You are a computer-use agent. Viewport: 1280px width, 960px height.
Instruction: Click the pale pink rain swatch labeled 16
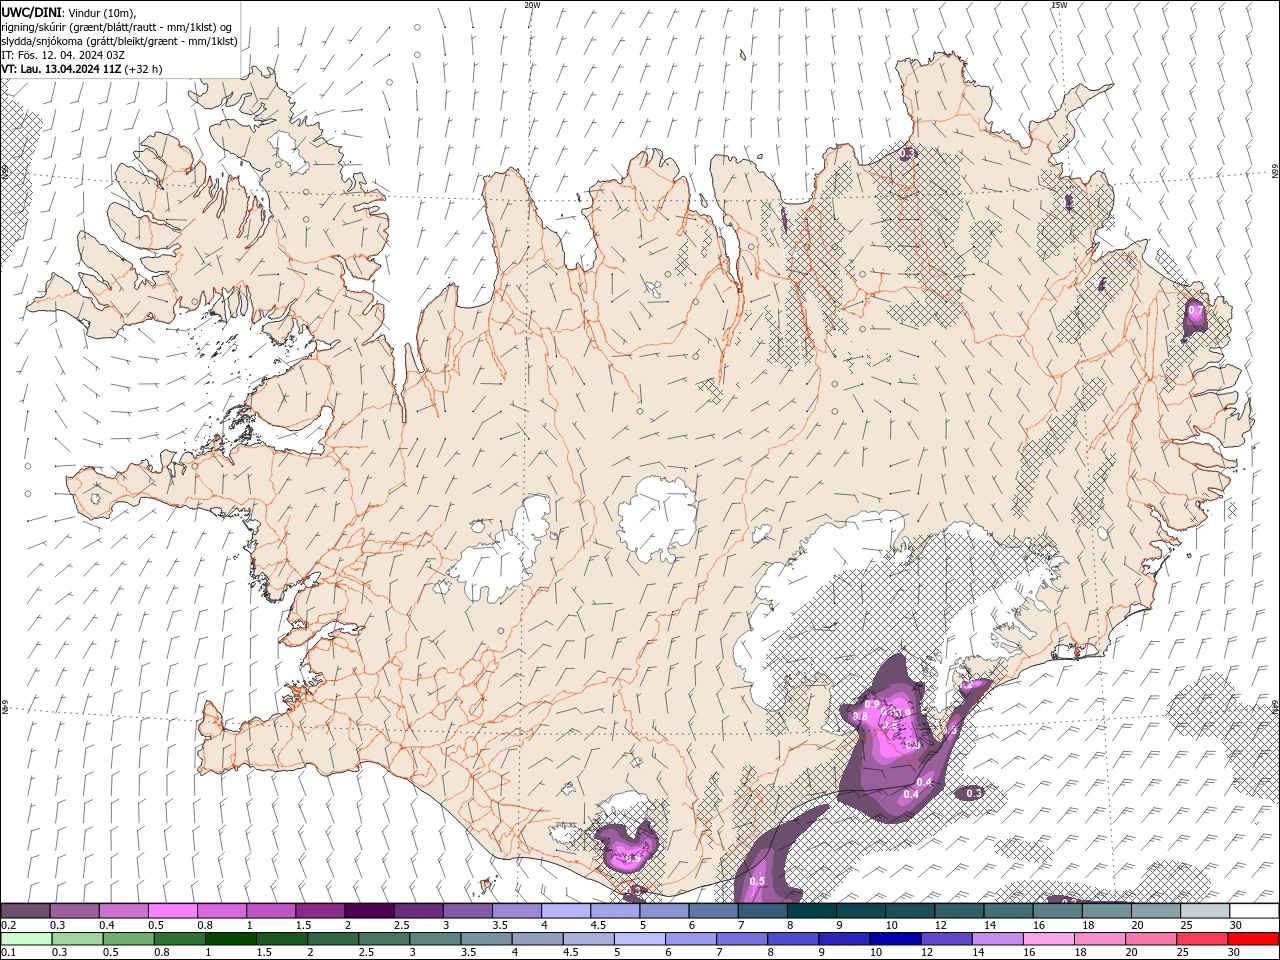(1049, 939)
